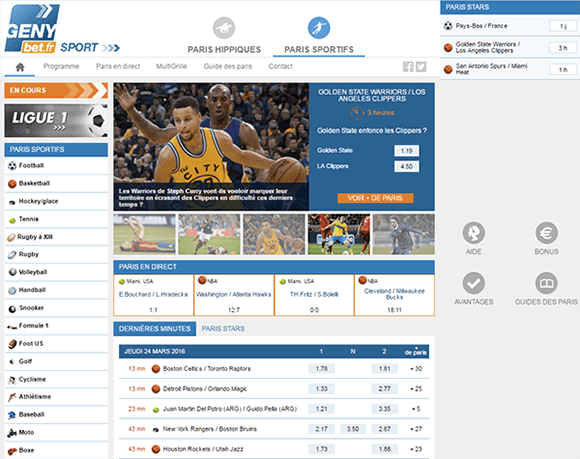The height and width of the screenshot is (459, 580).
Task: Select Baseball in the sports sidebar
Action: click(x=56, y=415)
